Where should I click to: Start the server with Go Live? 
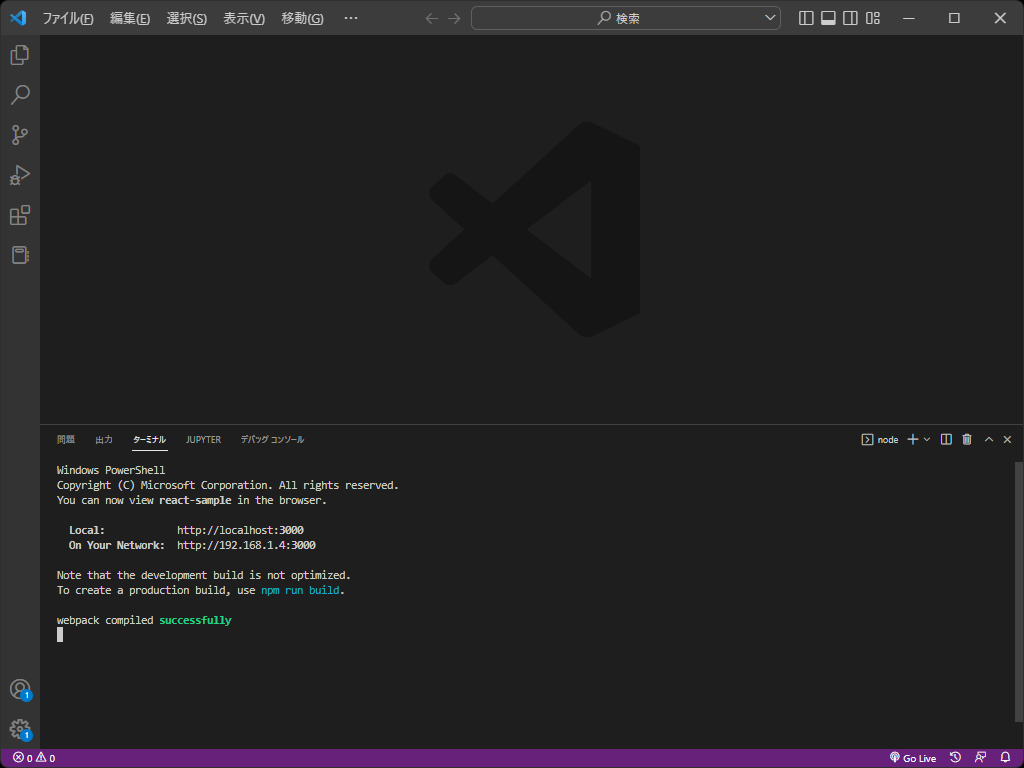coord(913,758)
